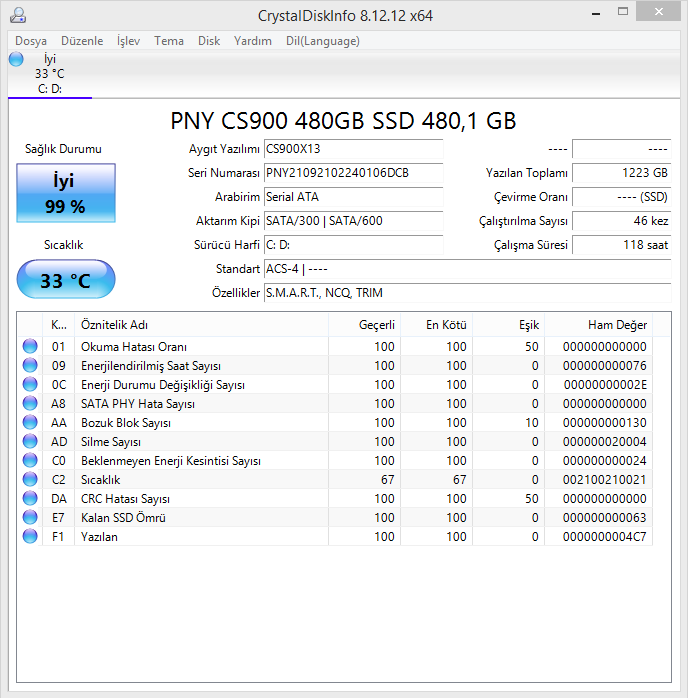Screen dimensions: 688x698
Task: Click status orb for Silme Sayısı row
Action: pos(30,441)
